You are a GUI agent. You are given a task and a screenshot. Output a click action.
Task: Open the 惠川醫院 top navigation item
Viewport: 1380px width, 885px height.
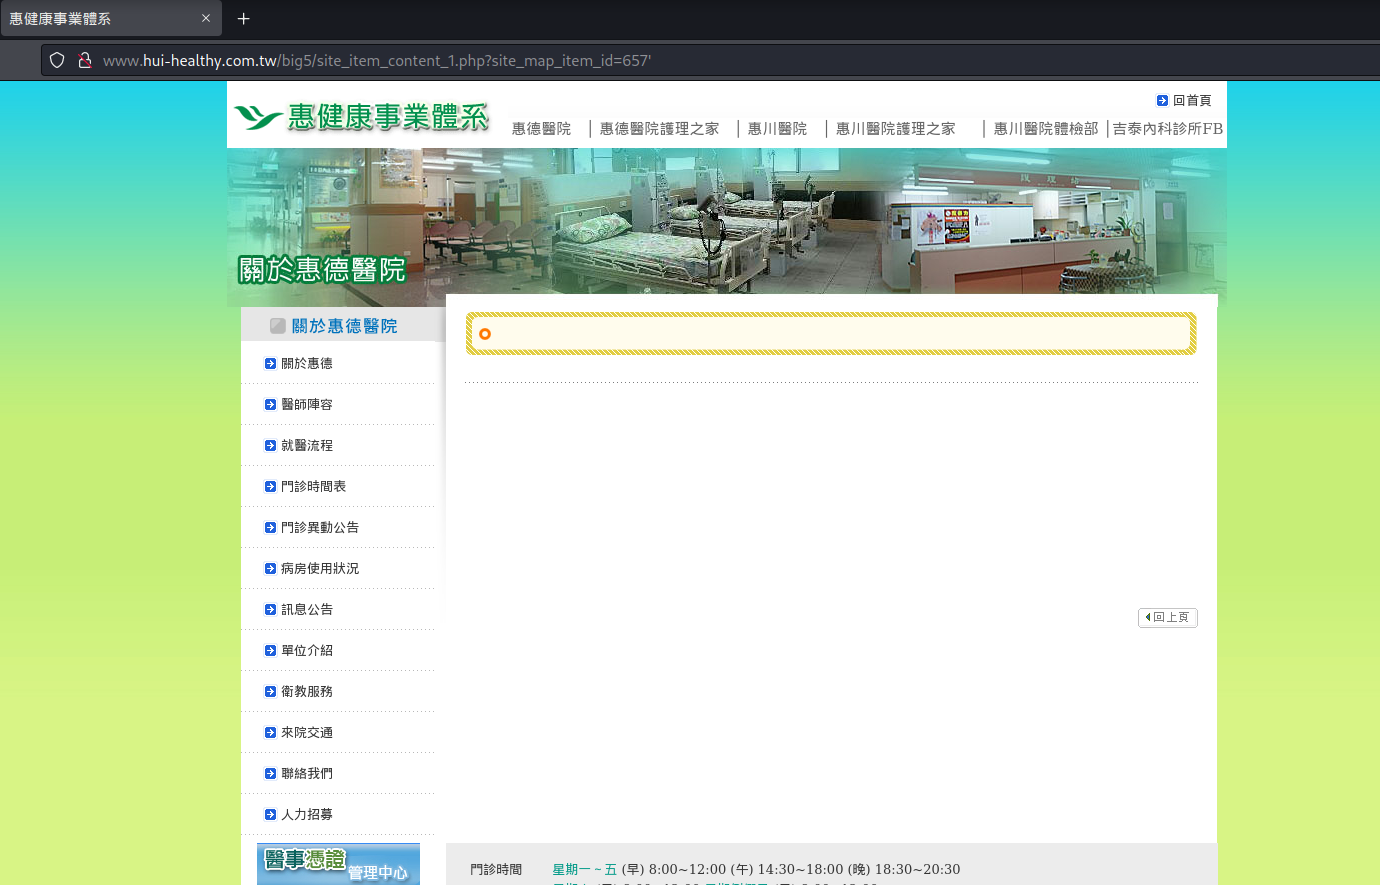pyautogui.click(x=777, y=129)
